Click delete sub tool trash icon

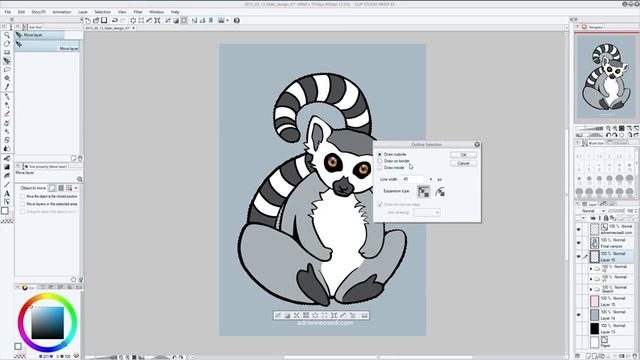[80, 158]
